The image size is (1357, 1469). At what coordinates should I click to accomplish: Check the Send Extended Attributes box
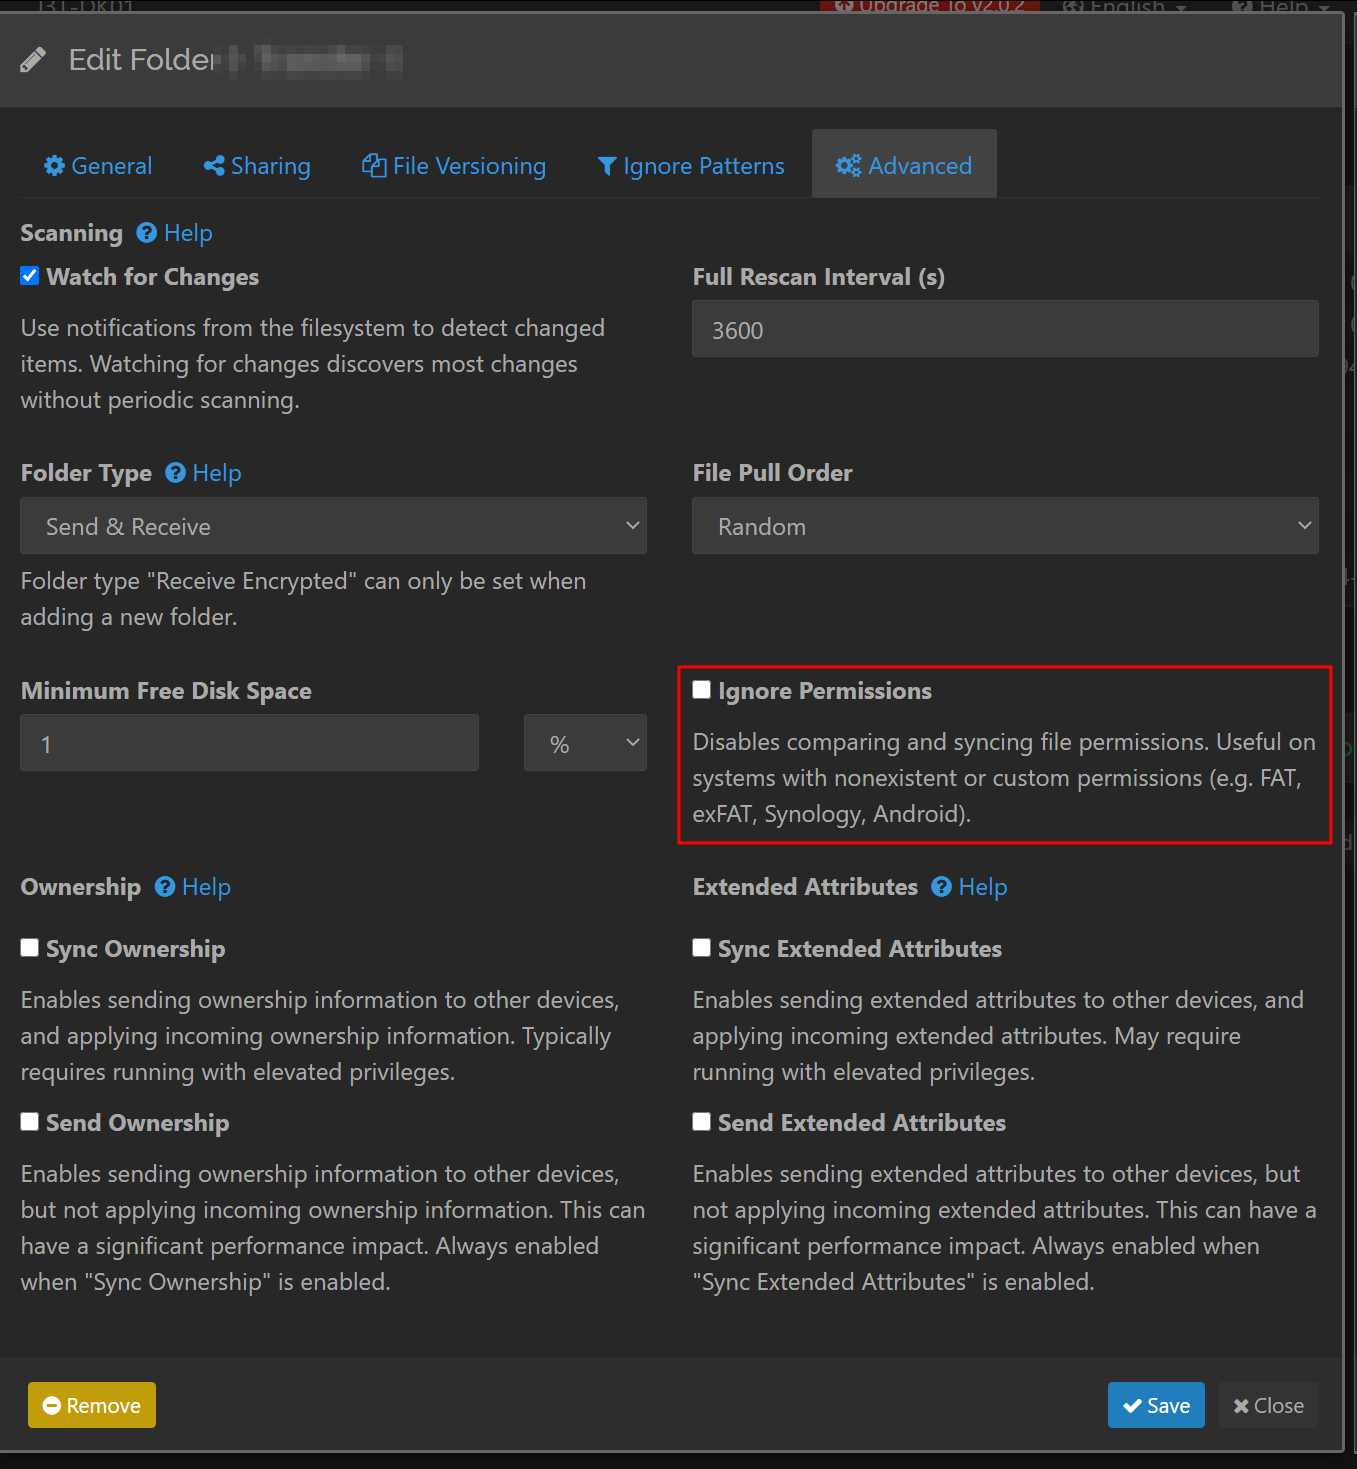pyautogui.click(x=702, y=1122)
